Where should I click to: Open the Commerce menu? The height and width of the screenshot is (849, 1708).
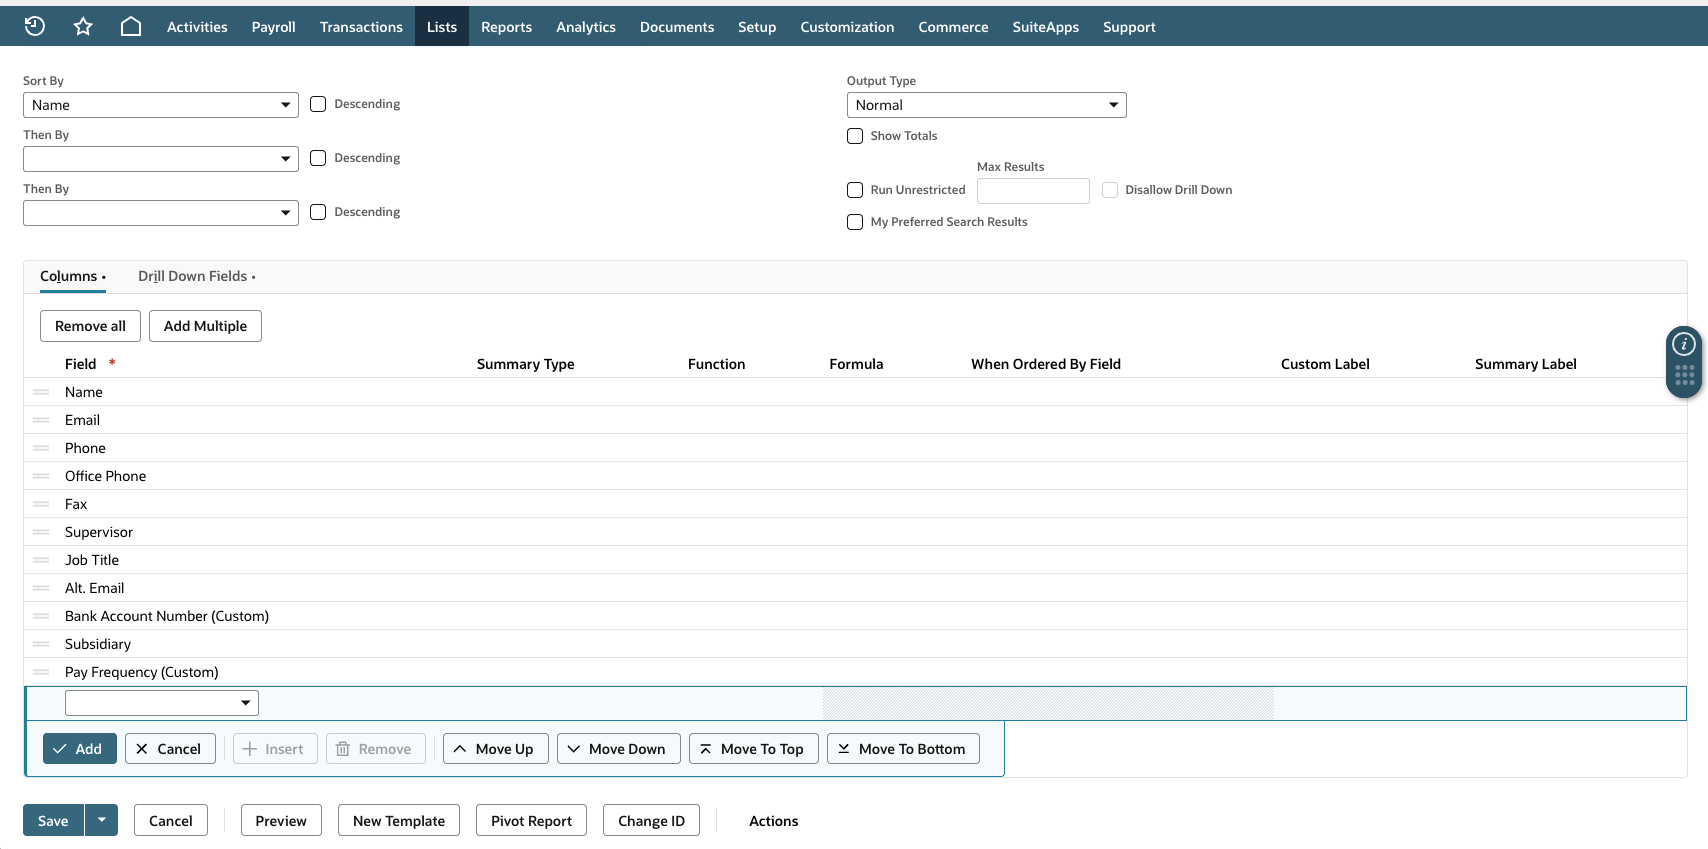(953, 27)
